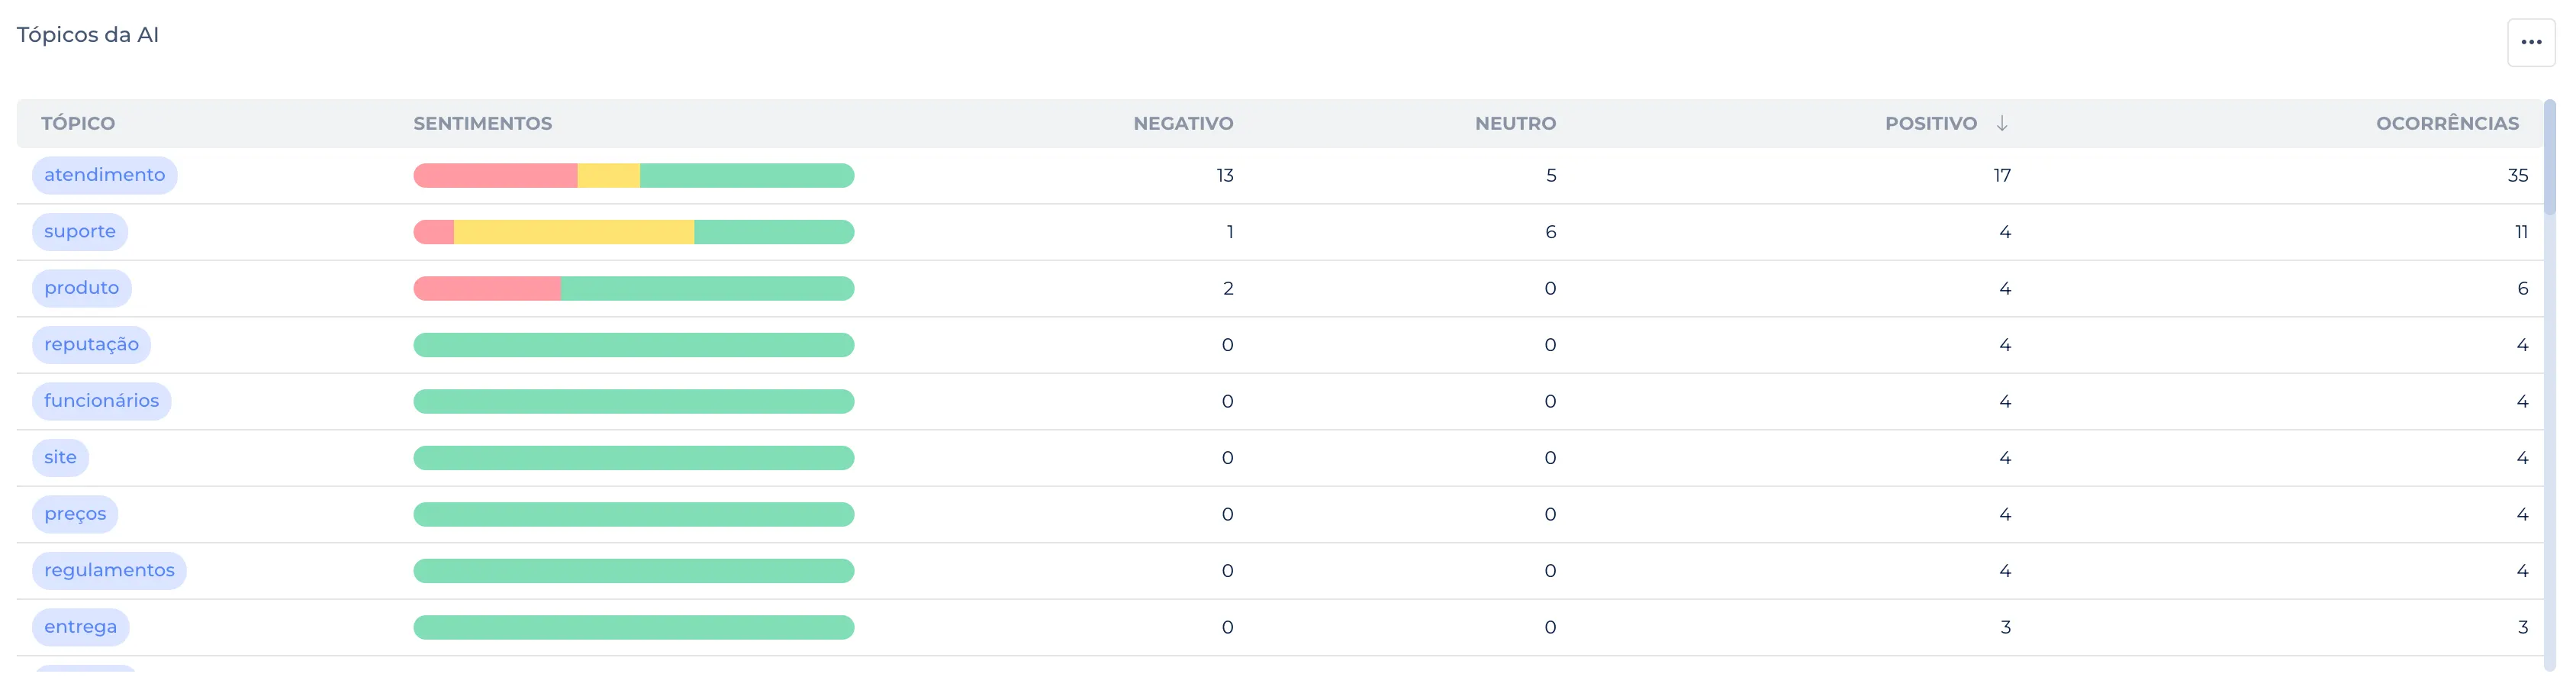
Task: Click the funcionários topic tag
Action: coord(101,401)
